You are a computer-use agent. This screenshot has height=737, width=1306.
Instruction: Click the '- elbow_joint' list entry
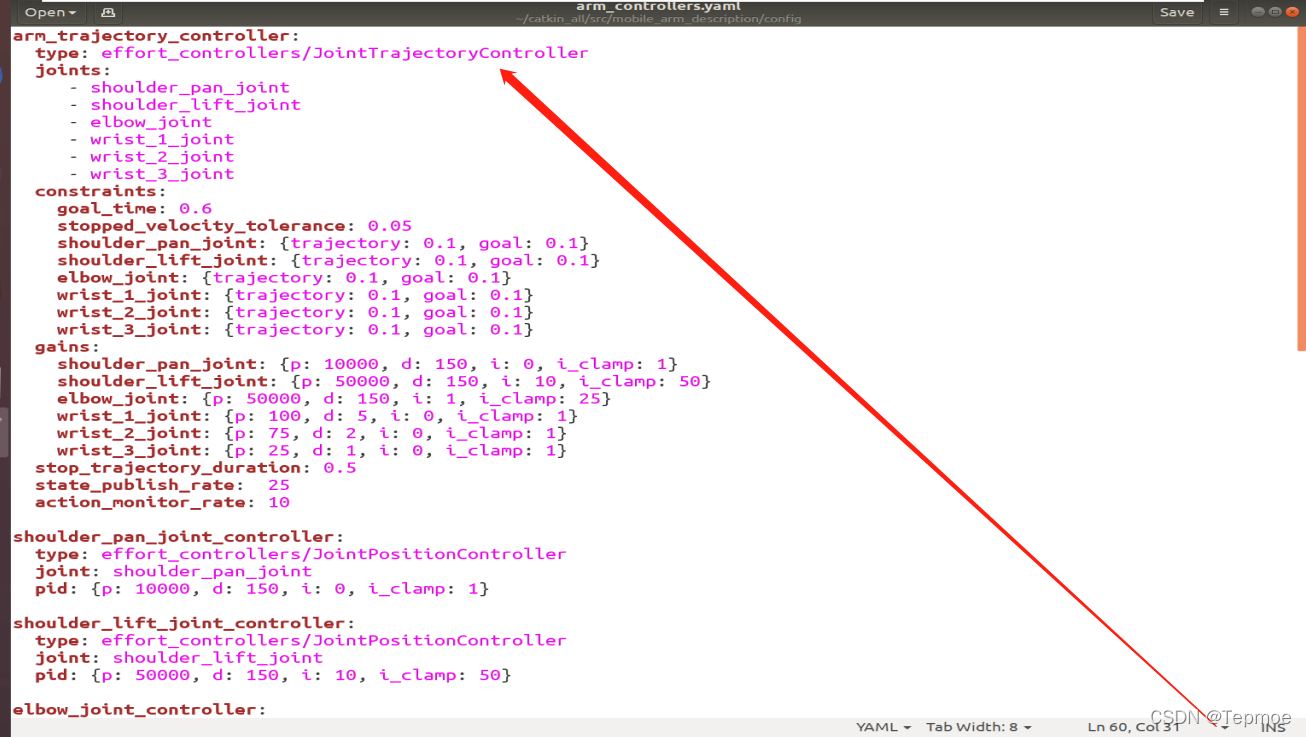[140, 122]
